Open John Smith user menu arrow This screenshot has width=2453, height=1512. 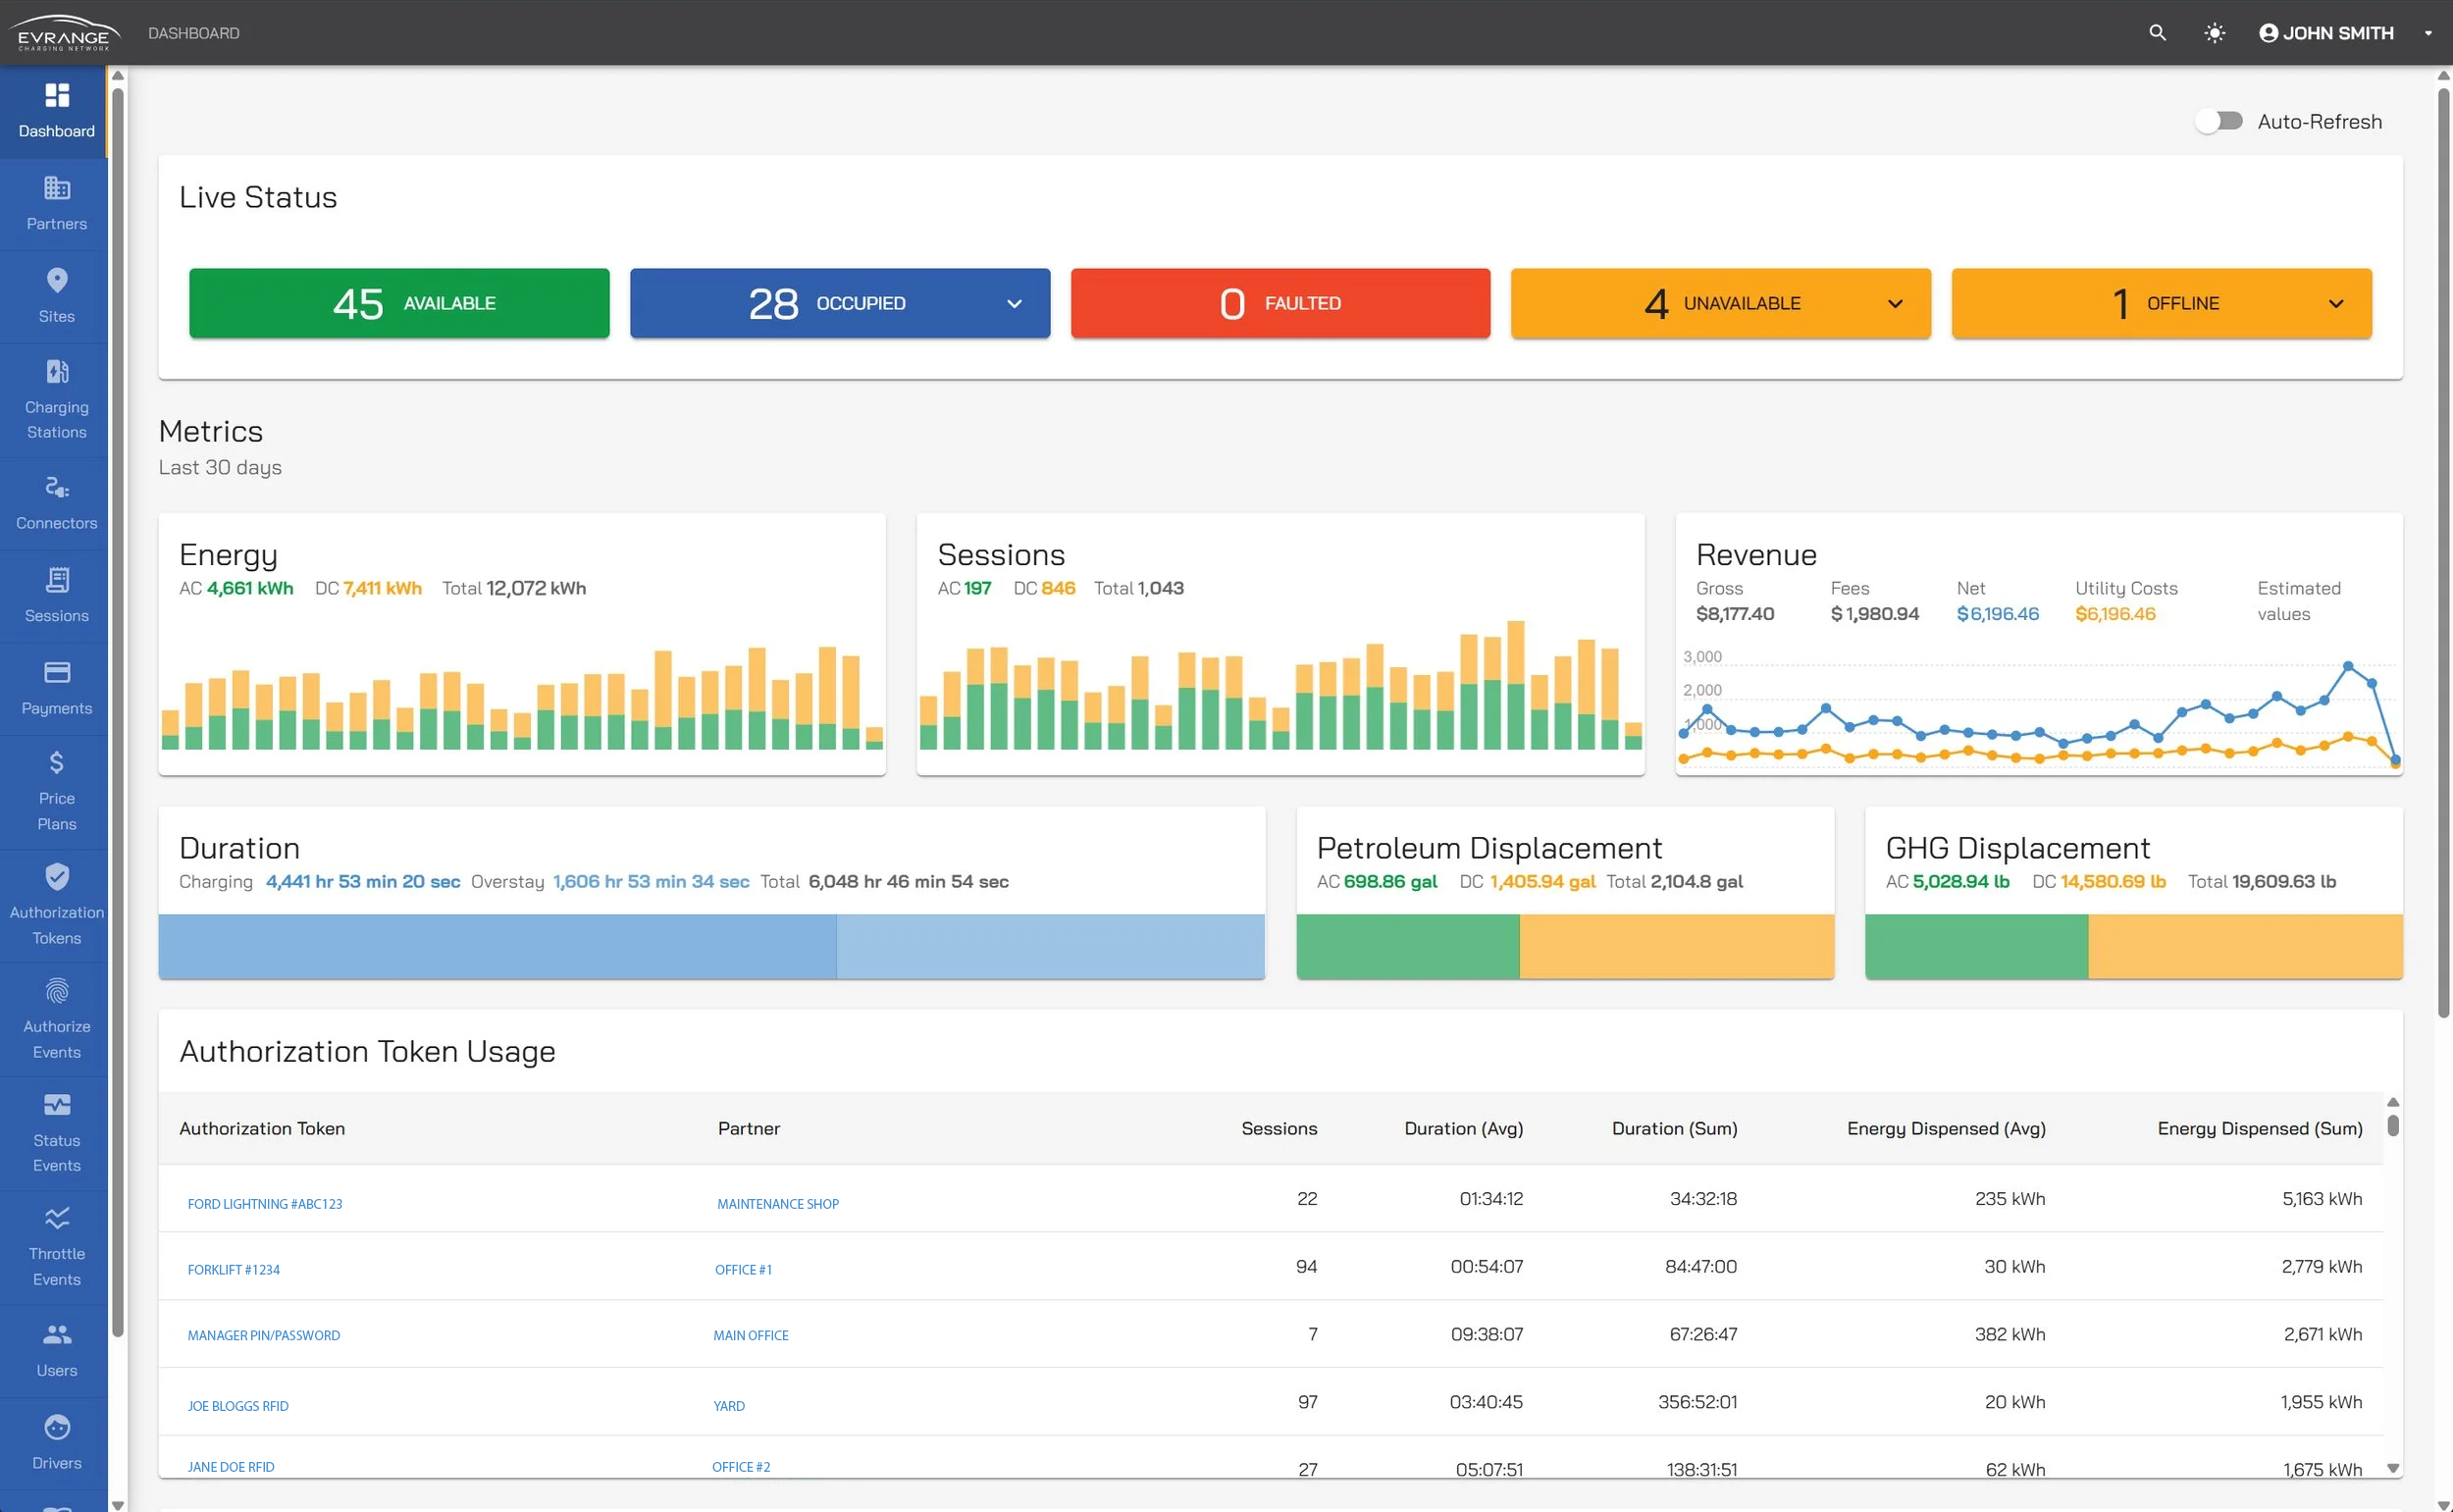coord(2427,33)
